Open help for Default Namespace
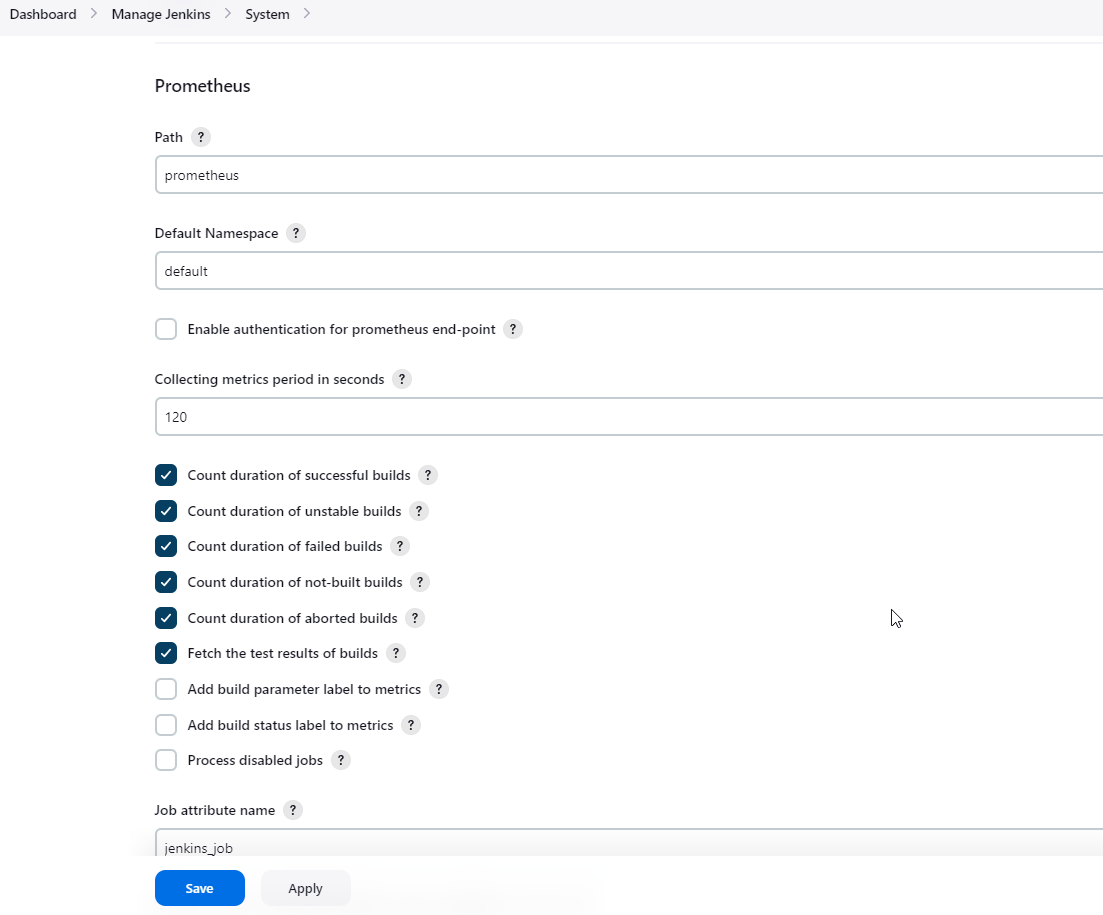 296,233
